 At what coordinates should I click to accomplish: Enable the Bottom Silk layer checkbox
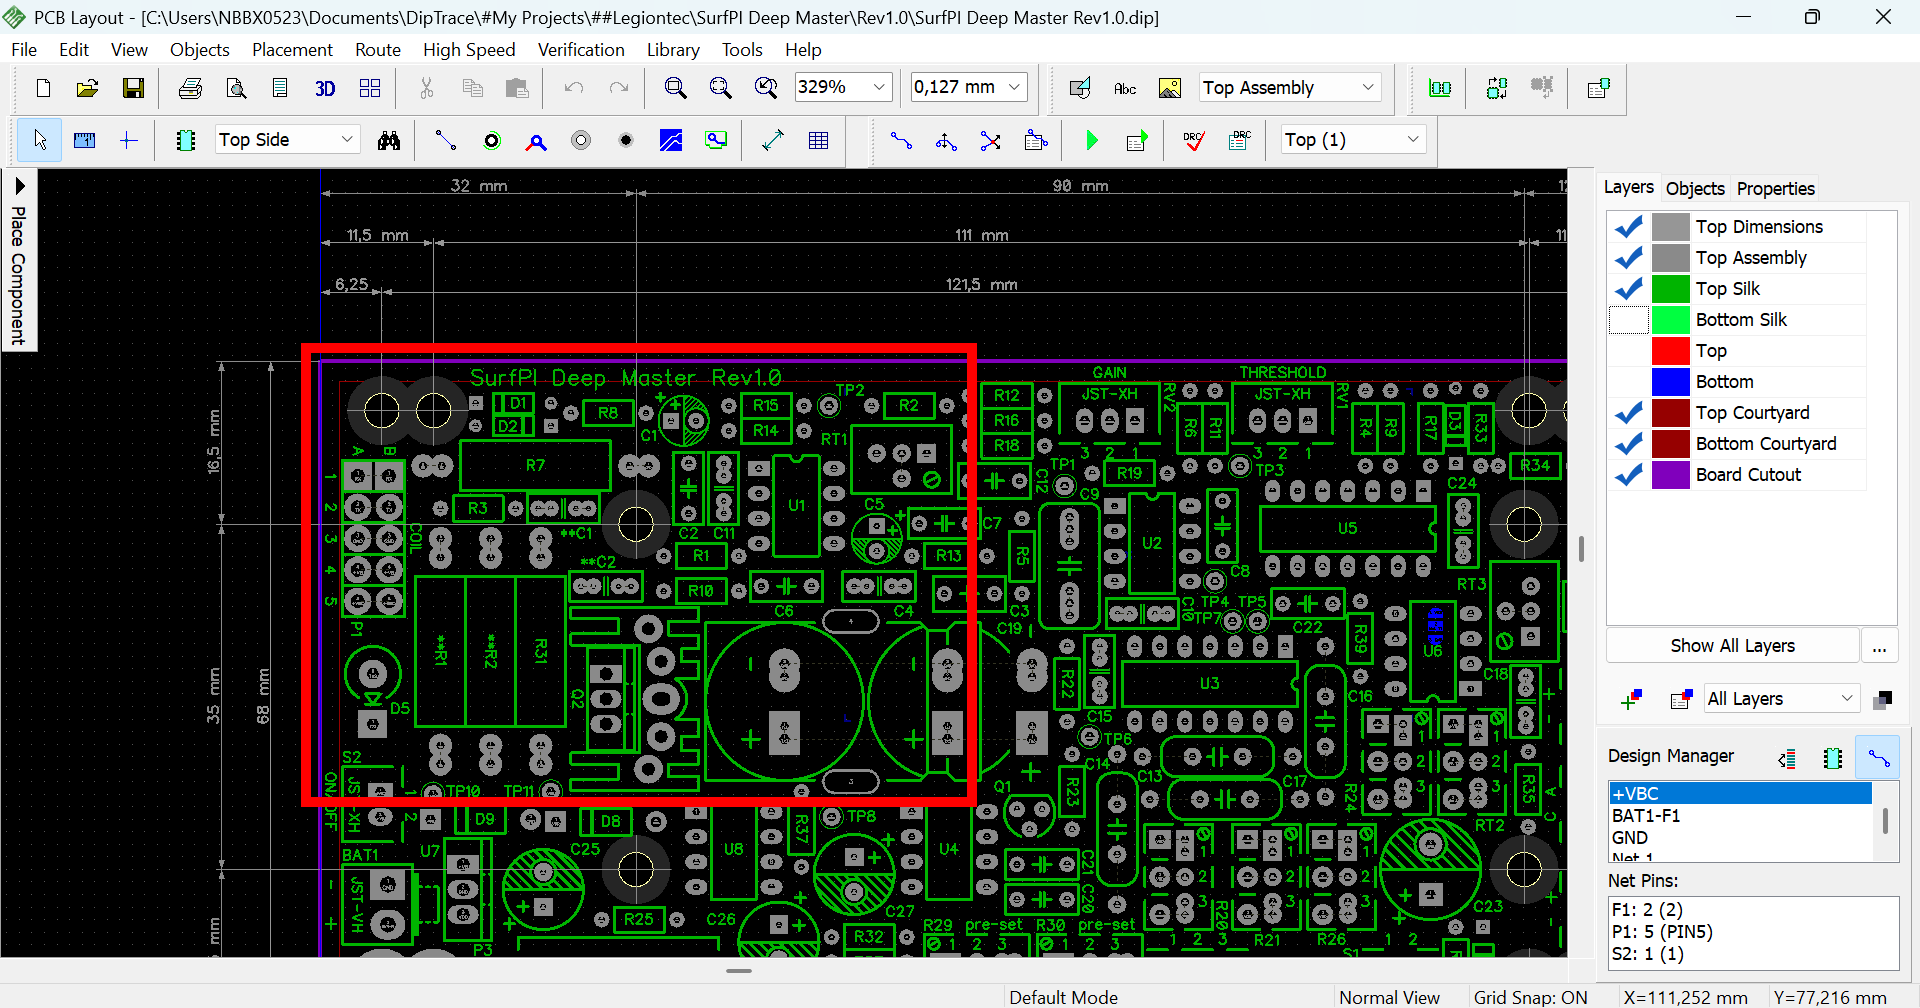(1628, 320)
